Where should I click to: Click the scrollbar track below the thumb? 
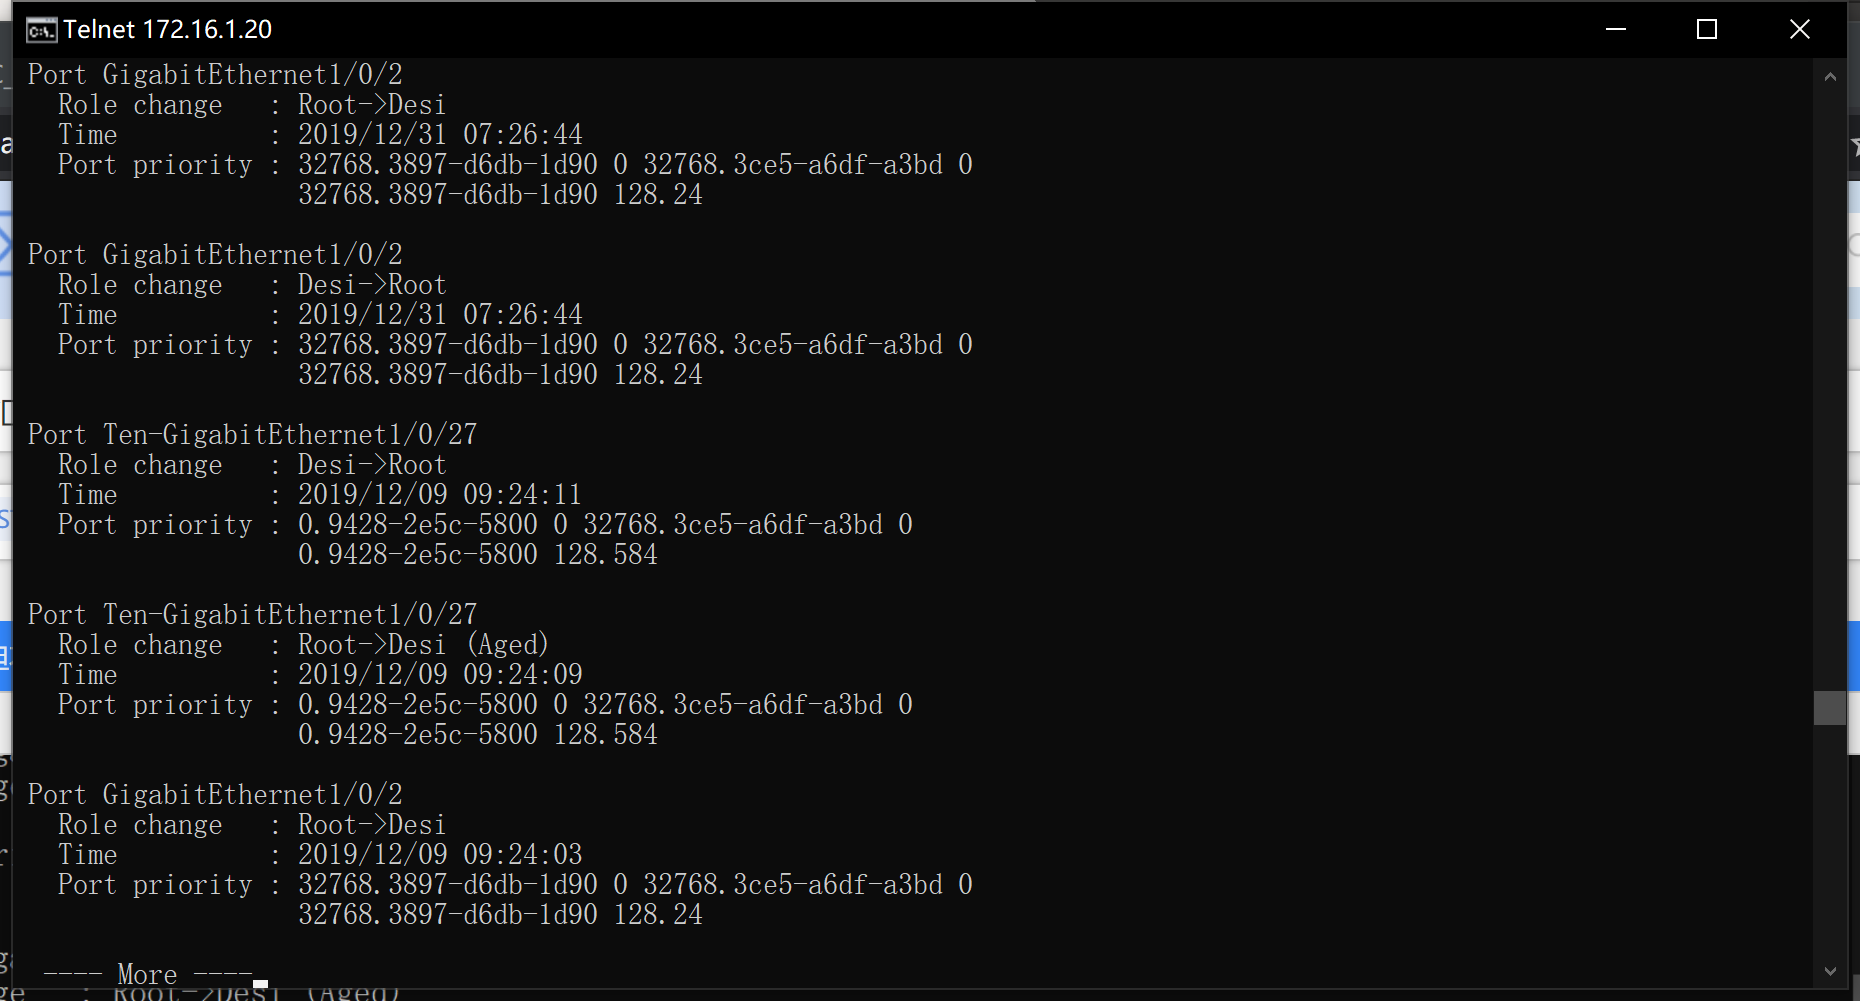tap(1830, 840)
